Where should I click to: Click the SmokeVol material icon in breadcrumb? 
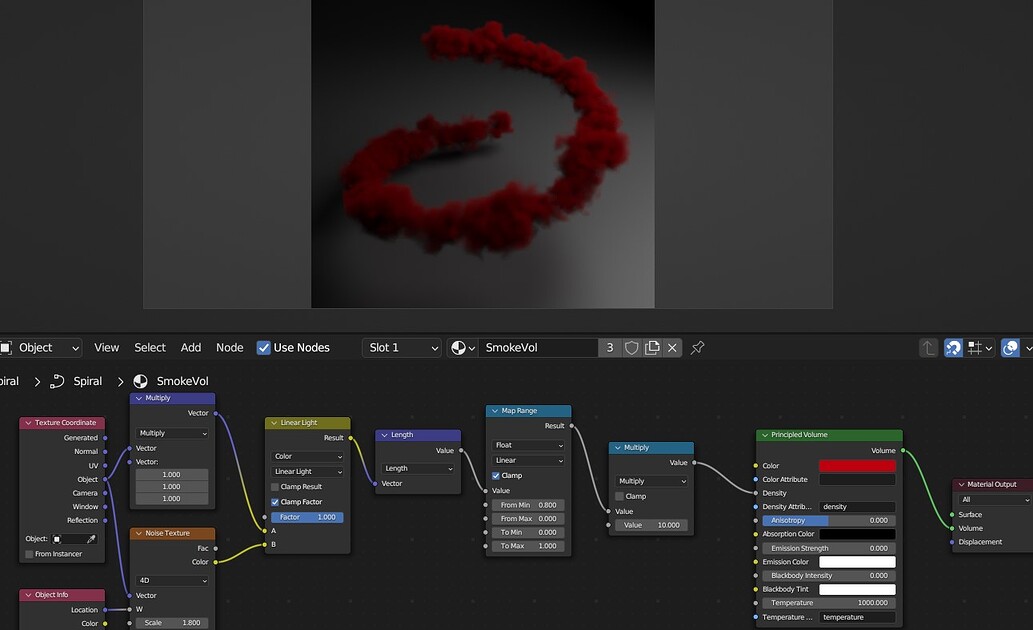point(140,381)
